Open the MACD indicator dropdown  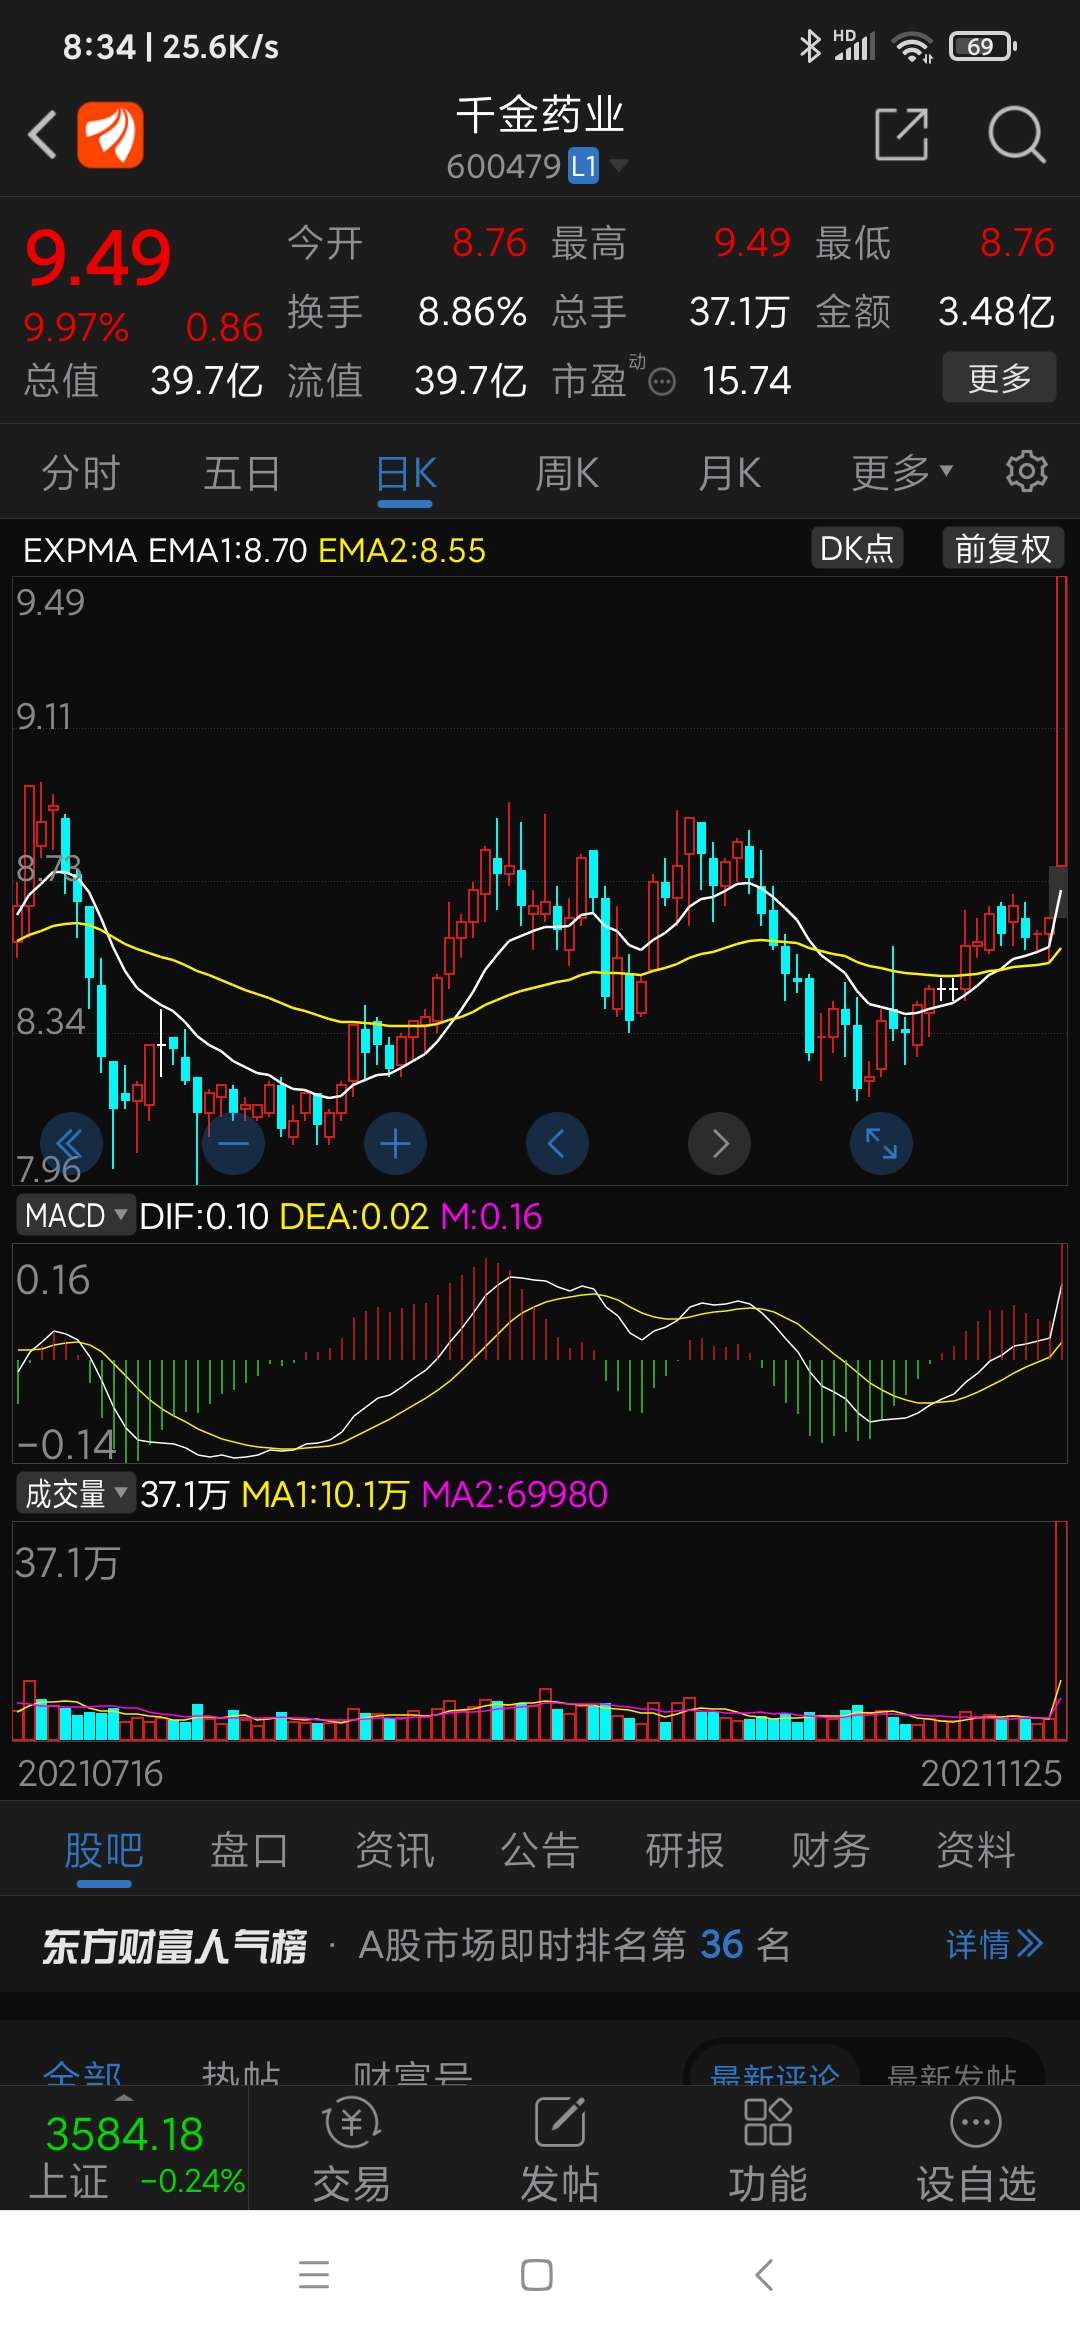(x=76, y=1215)
